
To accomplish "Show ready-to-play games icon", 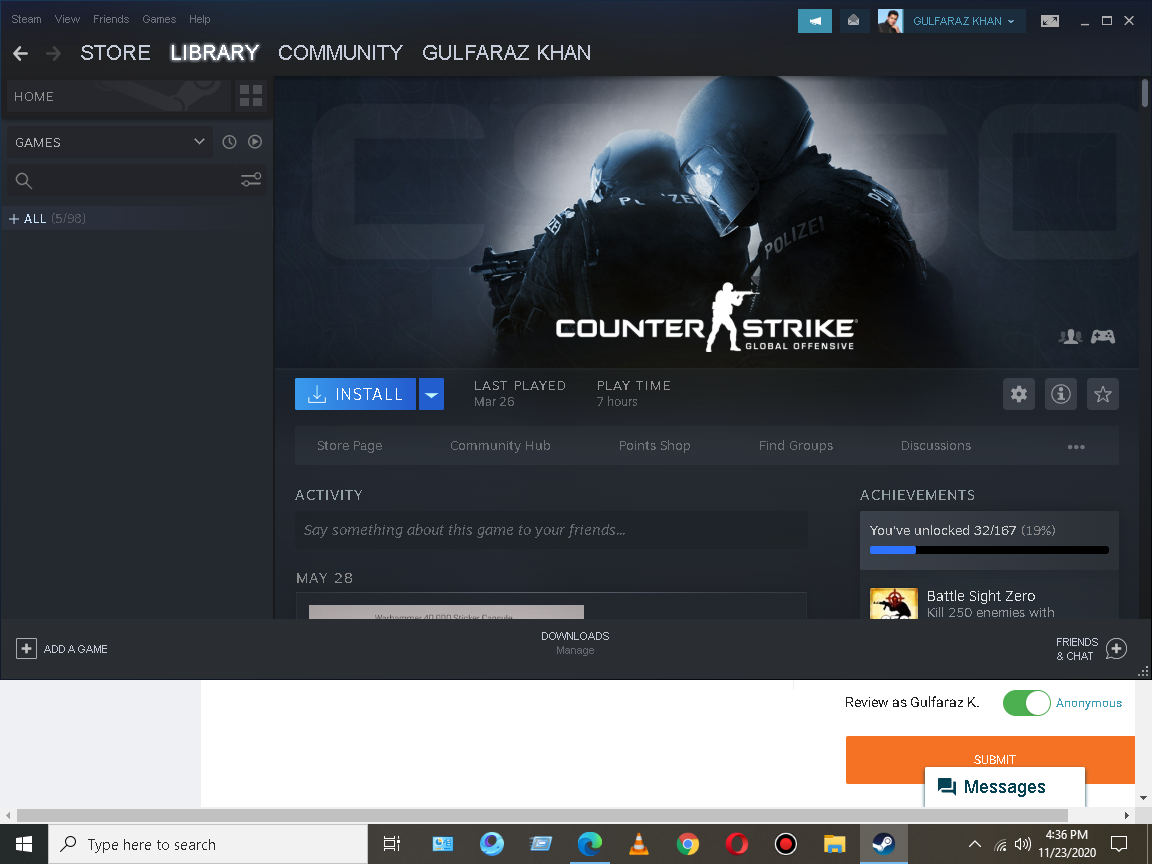I will click(255, 142).
